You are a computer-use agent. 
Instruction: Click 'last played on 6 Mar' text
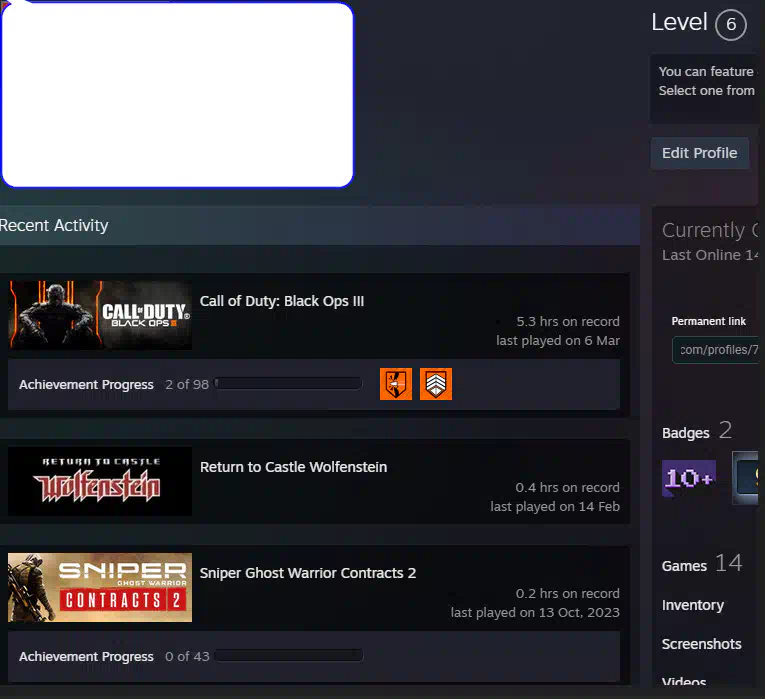[x=558, y=341]
